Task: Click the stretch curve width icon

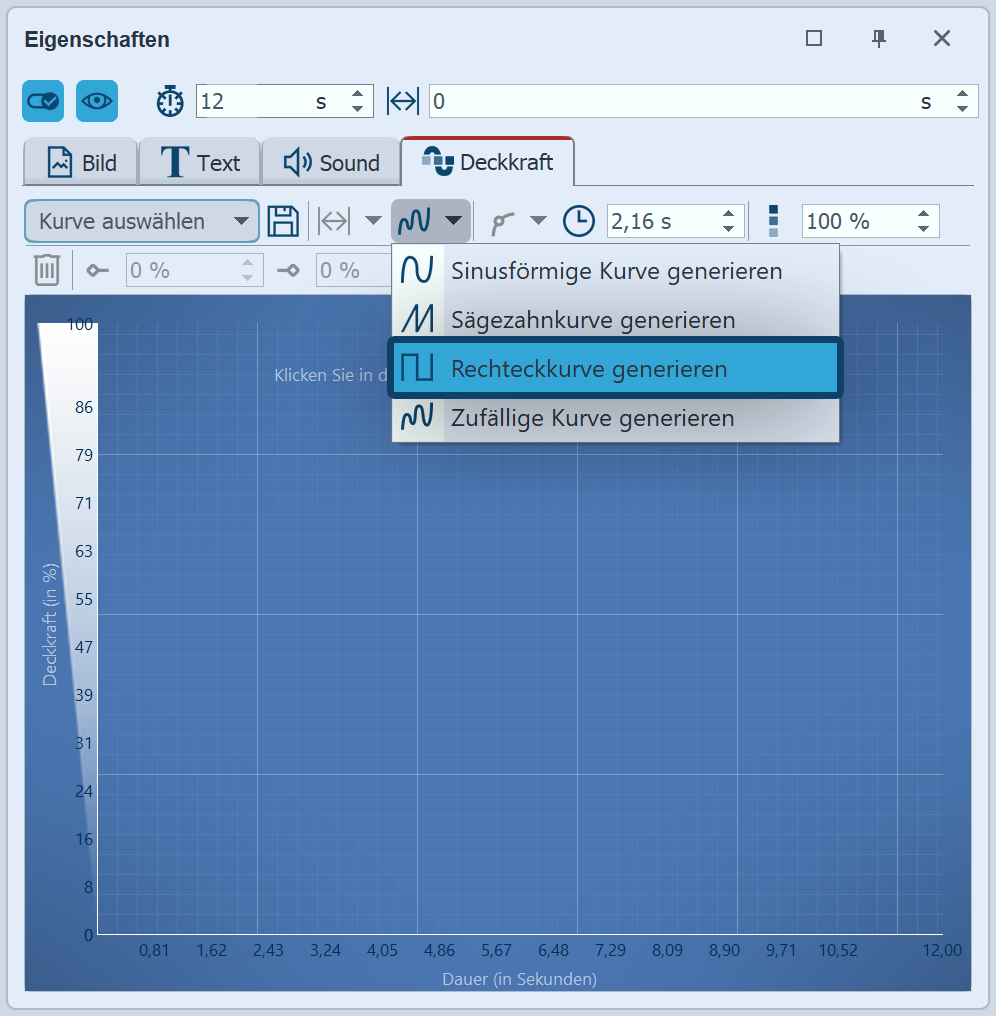Action: [334, 222]
